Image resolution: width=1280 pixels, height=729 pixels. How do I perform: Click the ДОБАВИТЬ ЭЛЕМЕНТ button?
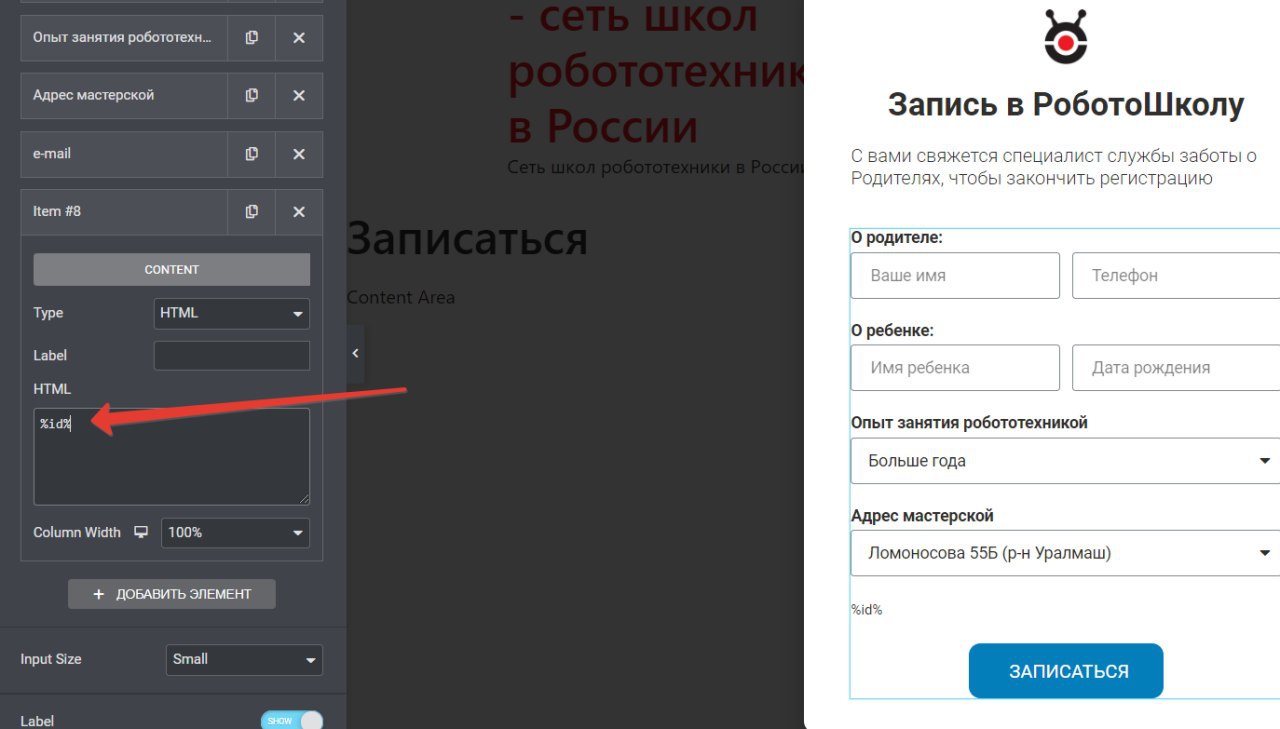pyautogui.click(x=172, y=594)
